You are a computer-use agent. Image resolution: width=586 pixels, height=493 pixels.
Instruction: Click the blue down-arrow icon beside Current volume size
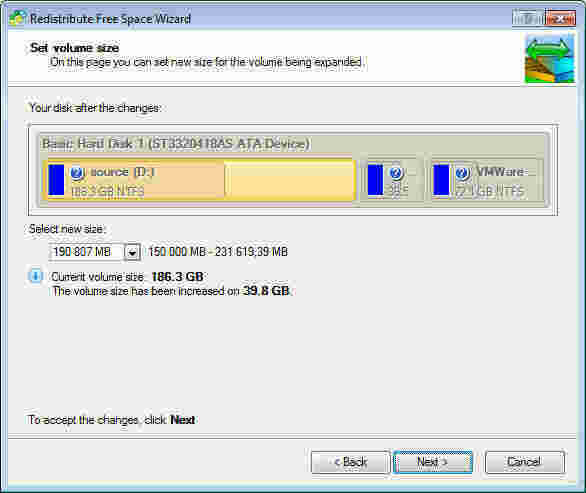36,276
